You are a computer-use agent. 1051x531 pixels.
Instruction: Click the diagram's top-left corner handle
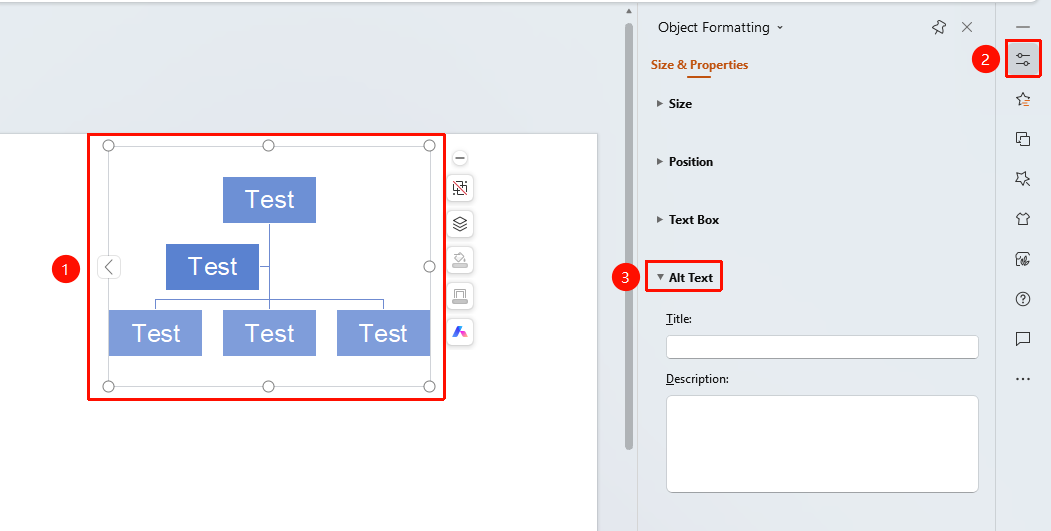coord(109,145)
